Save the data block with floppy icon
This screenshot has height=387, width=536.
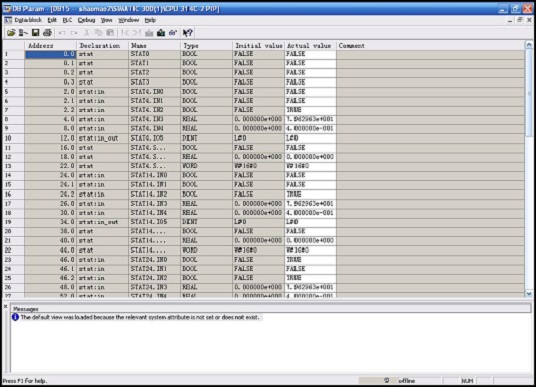(x=35, y=33)
